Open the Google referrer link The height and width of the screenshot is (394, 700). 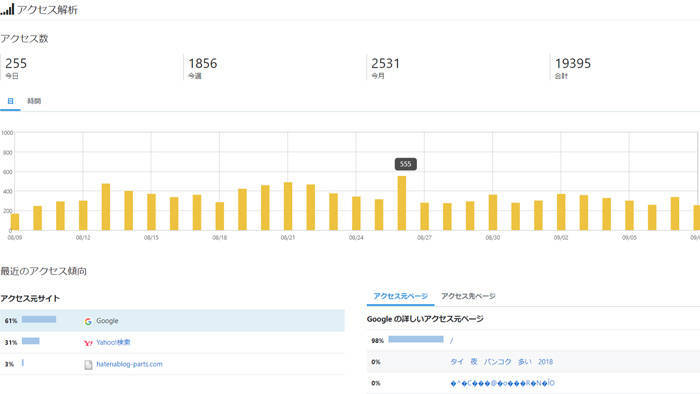coord(107,321)
